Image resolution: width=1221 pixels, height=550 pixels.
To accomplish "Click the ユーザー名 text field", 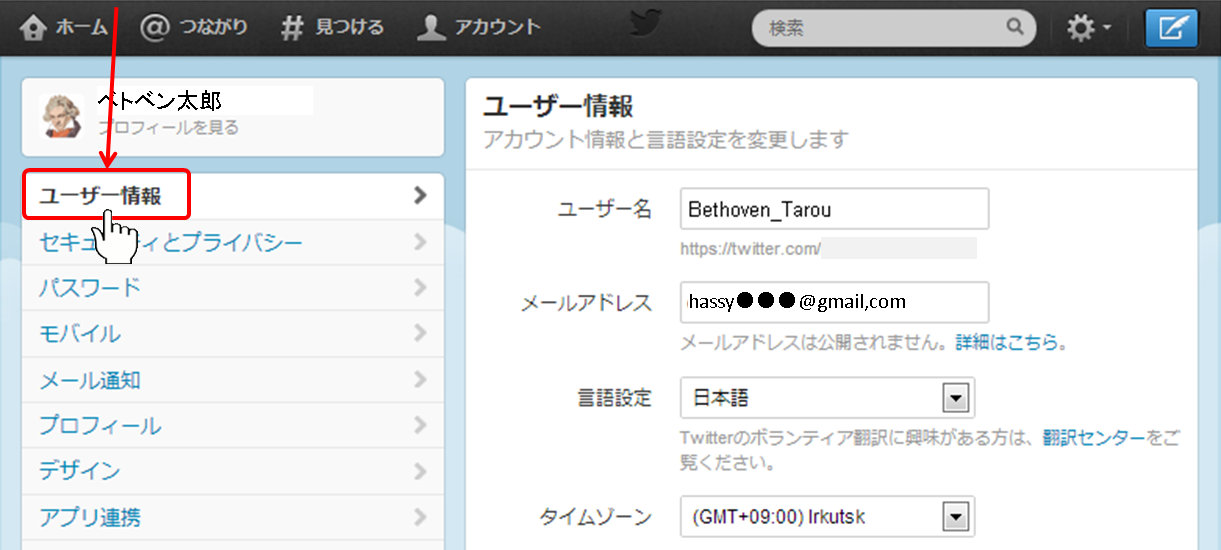I will (833, 209).
